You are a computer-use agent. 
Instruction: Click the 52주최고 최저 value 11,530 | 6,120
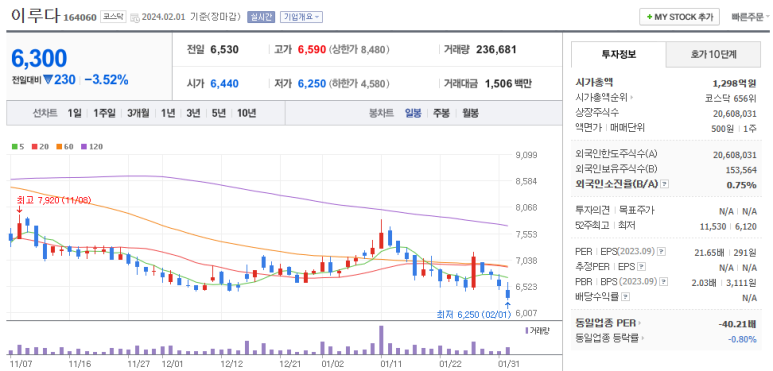click(728, 226)
